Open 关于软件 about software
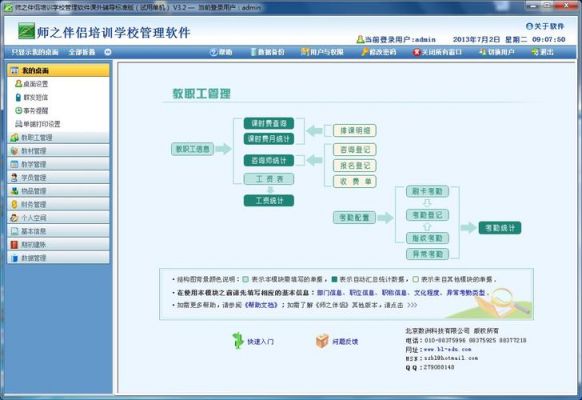582x400 pixels. click(545, 26)
